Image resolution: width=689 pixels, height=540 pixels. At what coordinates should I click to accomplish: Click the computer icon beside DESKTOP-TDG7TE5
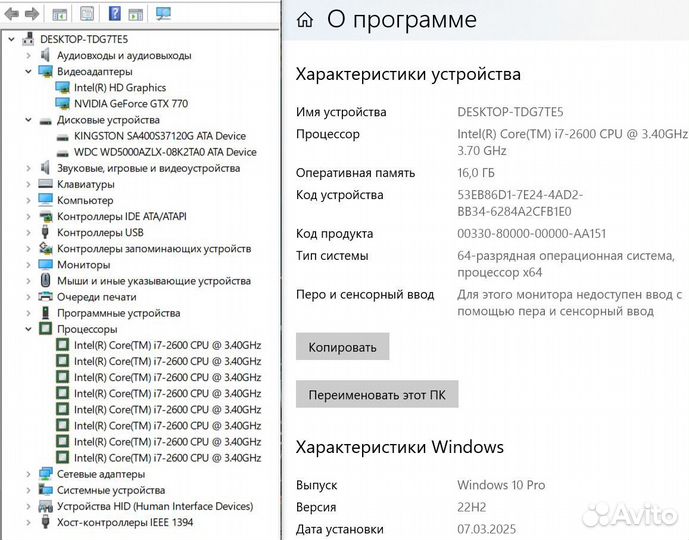click(x=28, y=39)
